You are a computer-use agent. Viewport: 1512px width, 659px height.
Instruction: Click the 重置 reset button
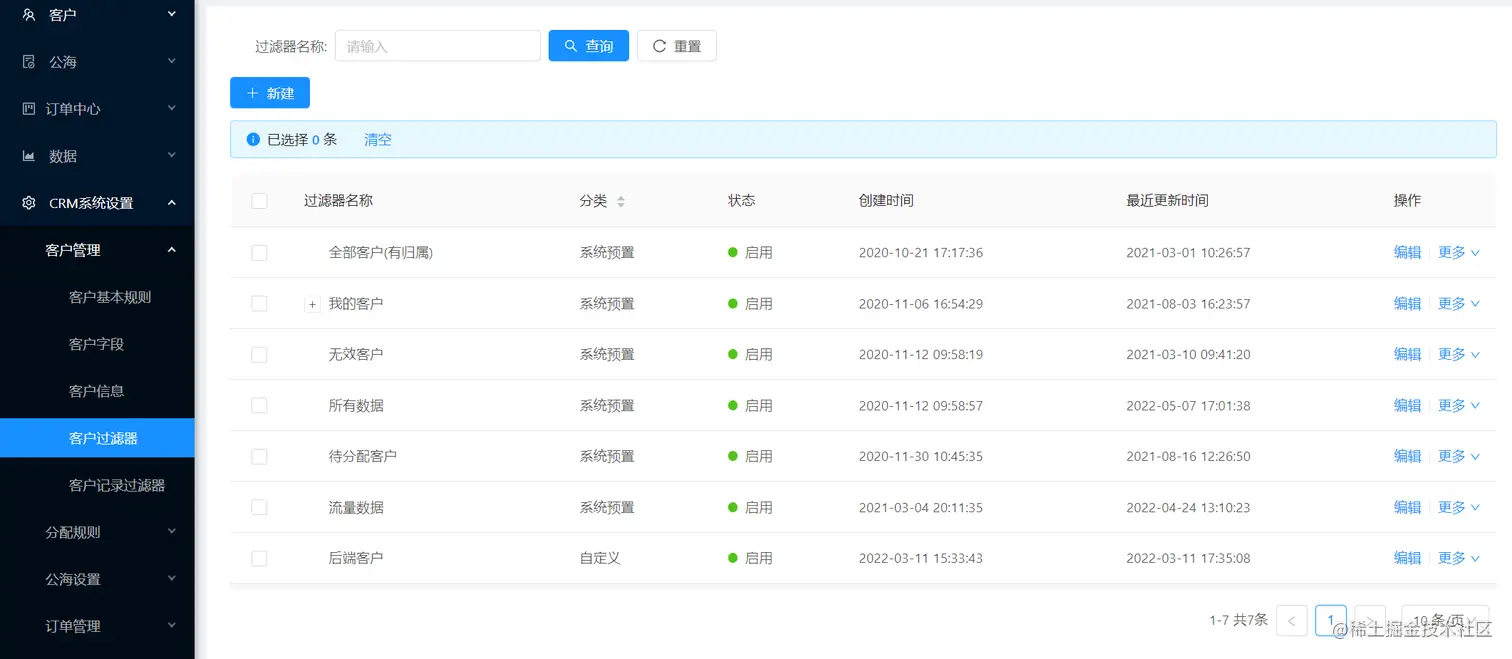click(x=677, y=46)
